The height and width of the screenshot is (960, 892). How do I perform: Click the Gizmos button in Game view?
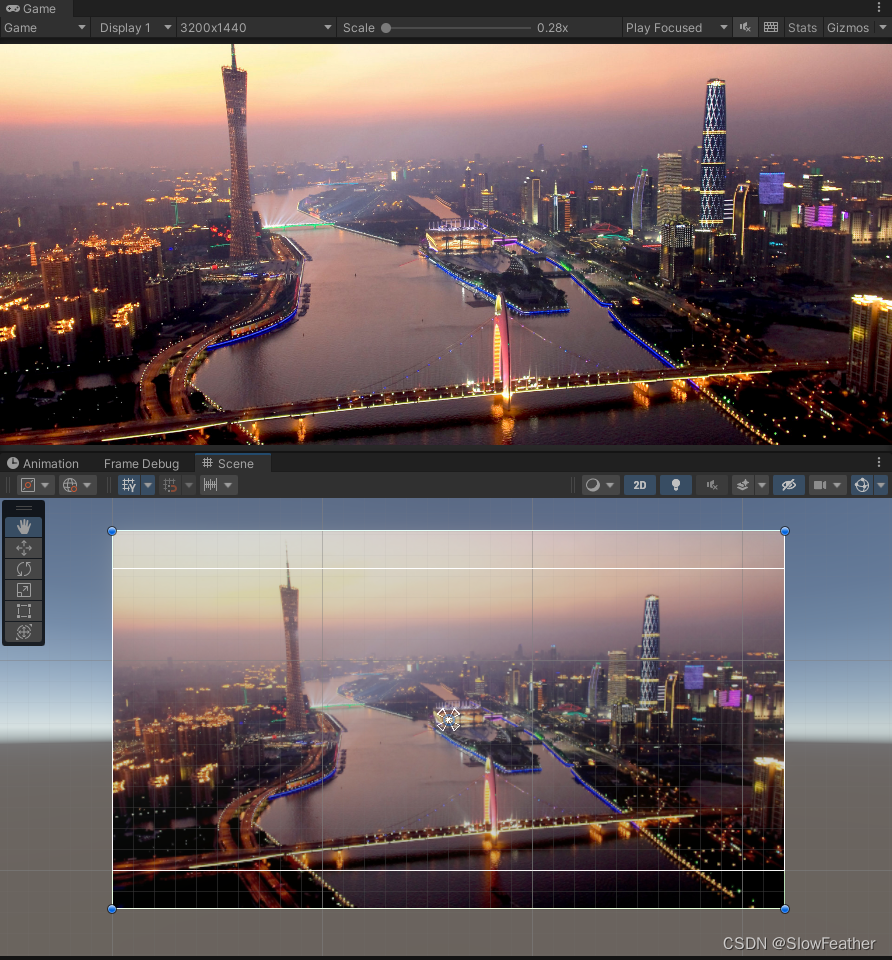848,28
